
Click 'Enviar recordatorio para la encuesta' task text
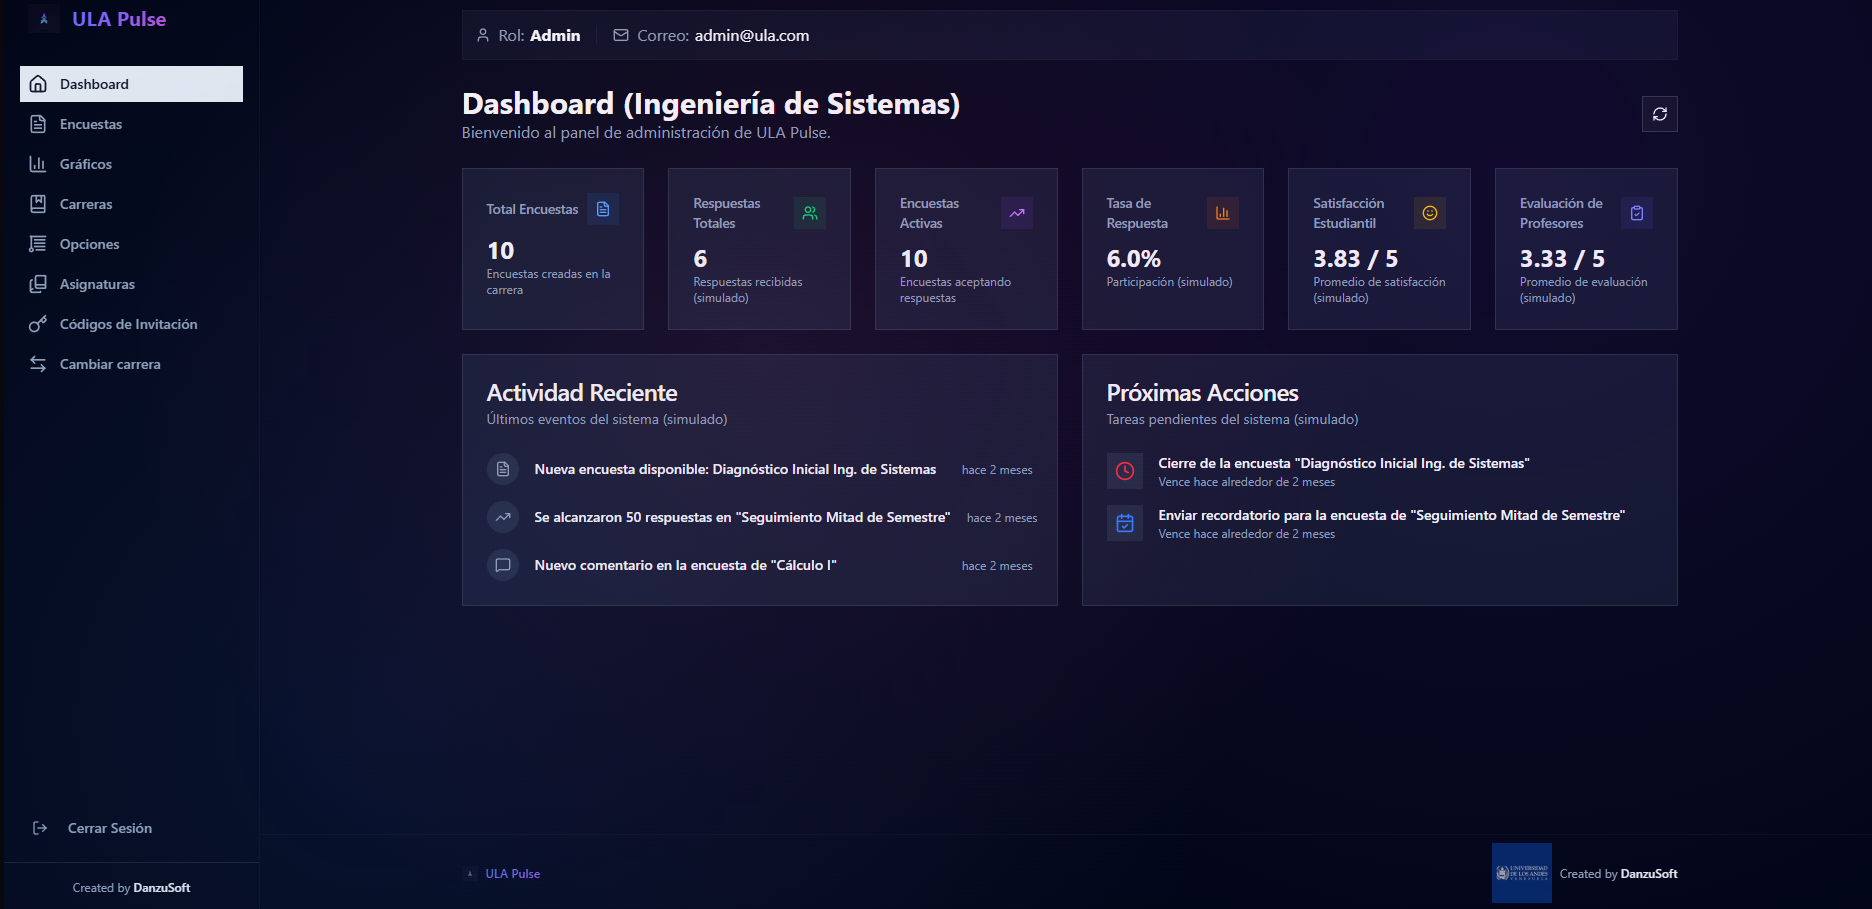(x=1392, y=515)
